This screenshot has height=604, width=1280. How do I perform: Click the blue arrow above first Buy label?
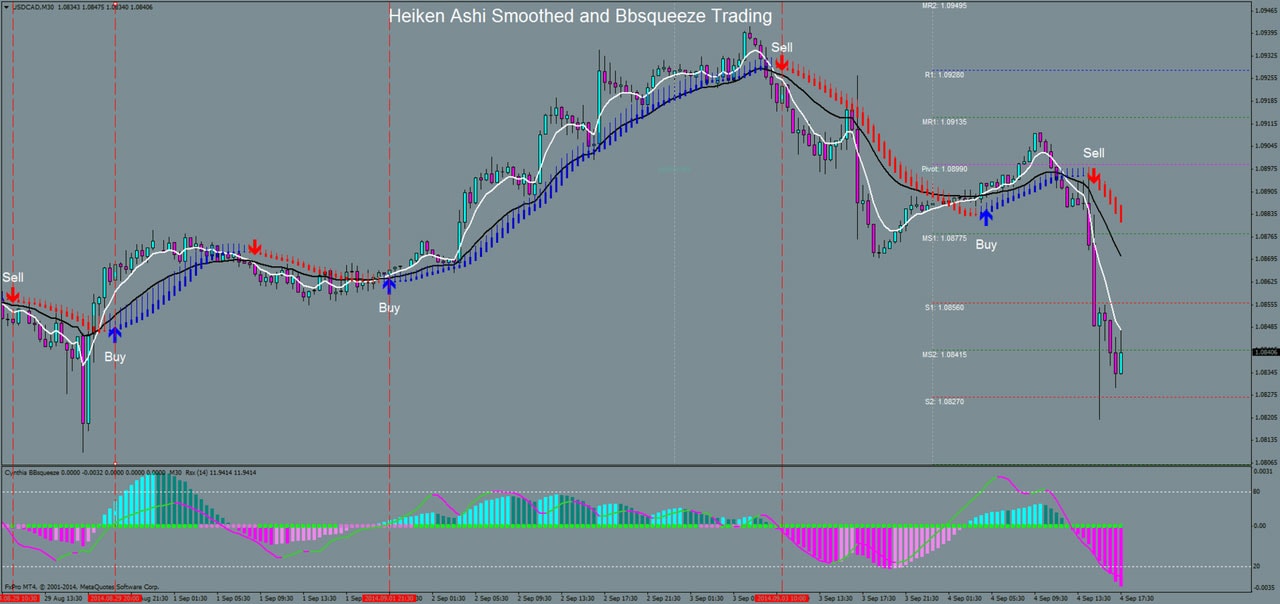point(114,334)
